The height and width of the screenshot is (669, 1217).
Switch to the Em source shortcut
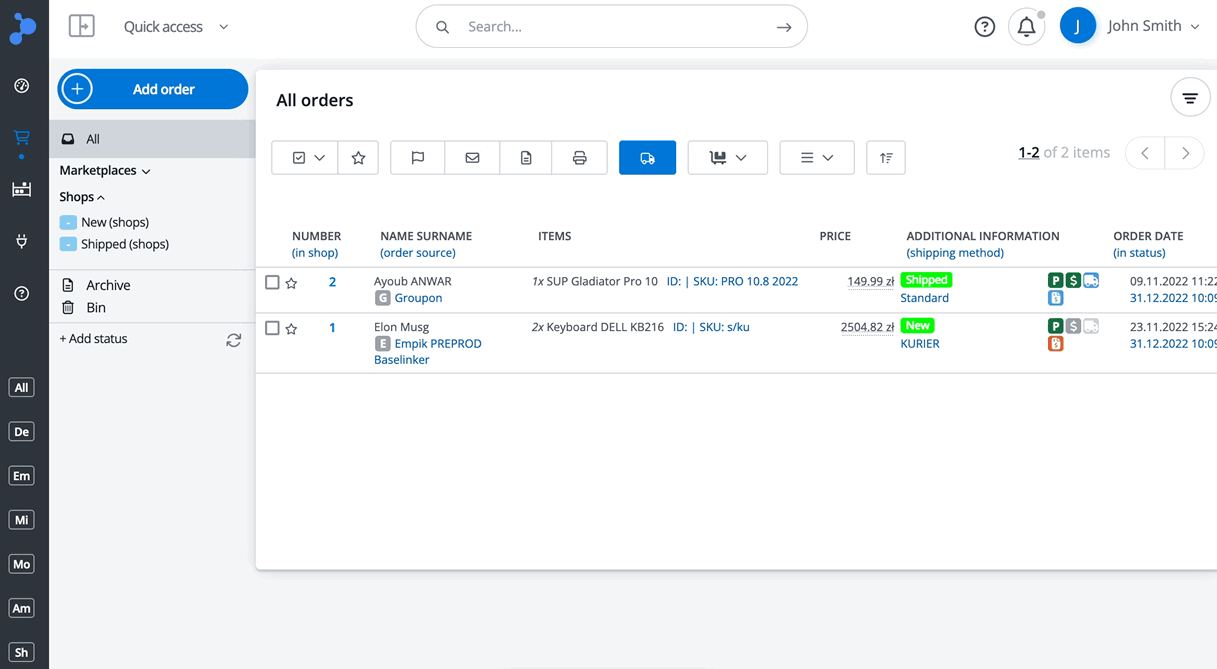[x=21, y=476]
